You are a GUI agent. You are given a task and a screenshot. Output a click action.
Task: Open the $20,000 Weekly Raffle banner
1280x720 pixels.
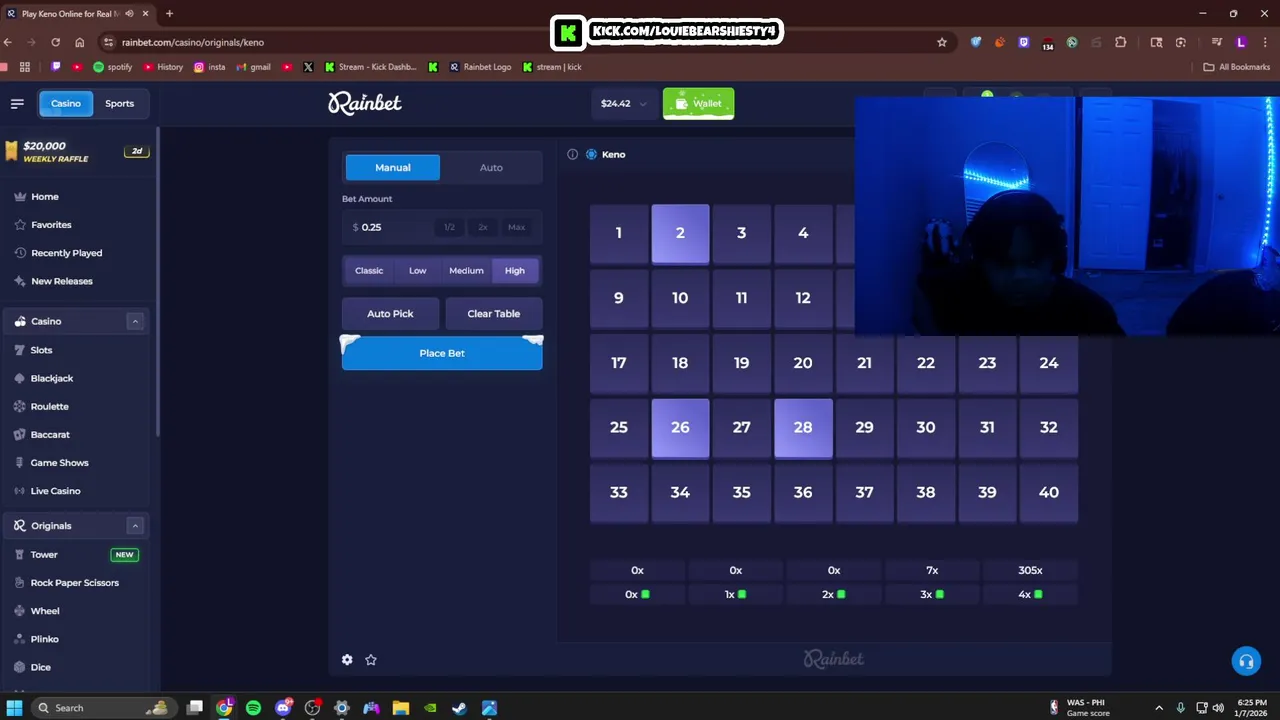pyautogui.click(x=76, y=152)
